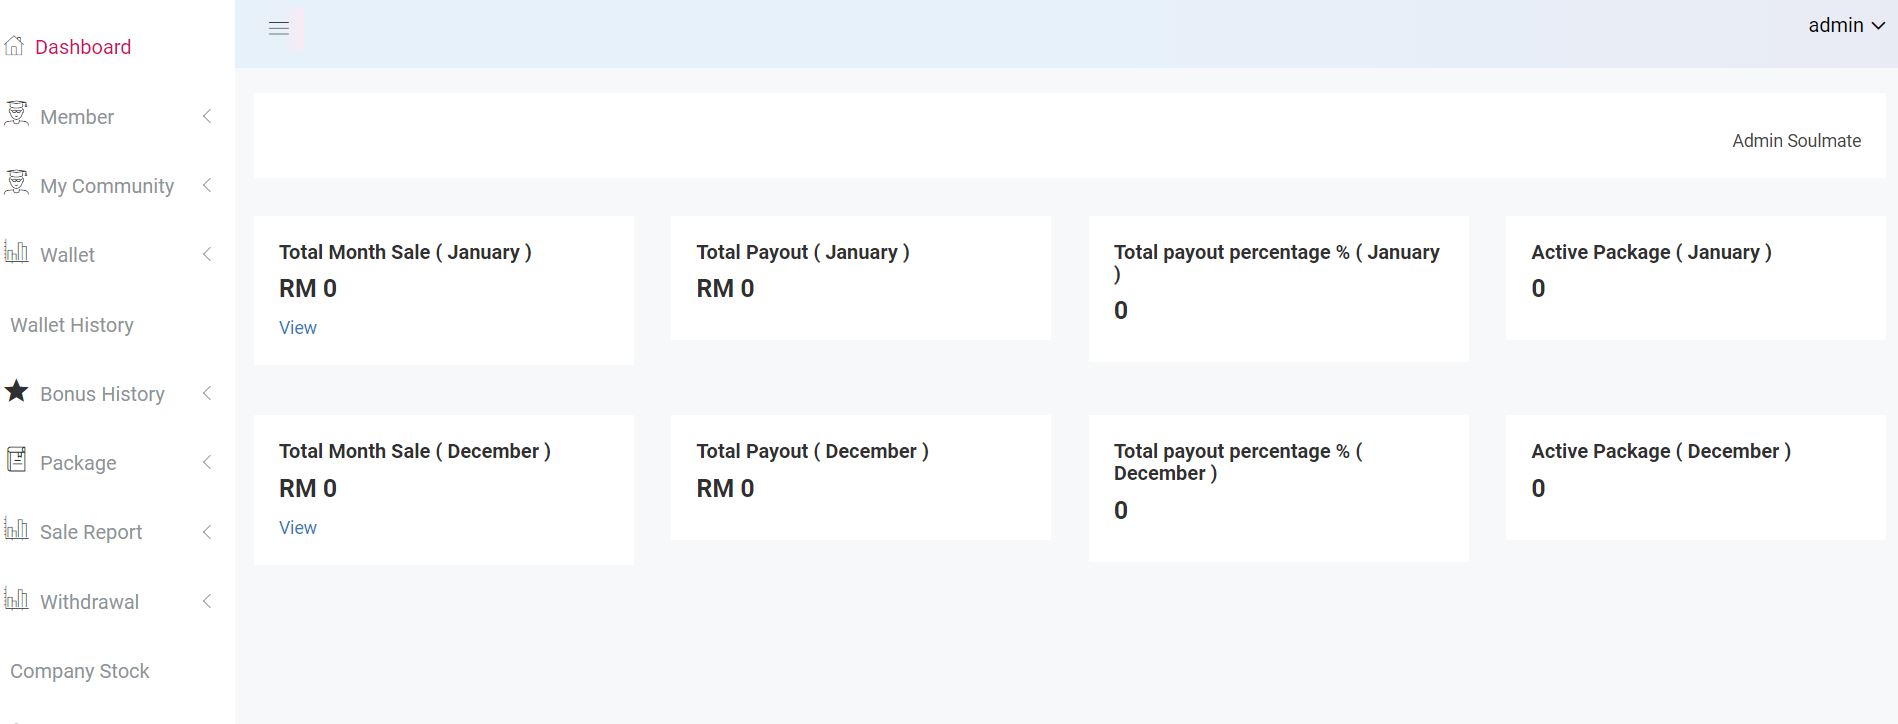The image size is (1898, 724).
Task: Expand the Bonus History chevron
Action: (207, 394)
